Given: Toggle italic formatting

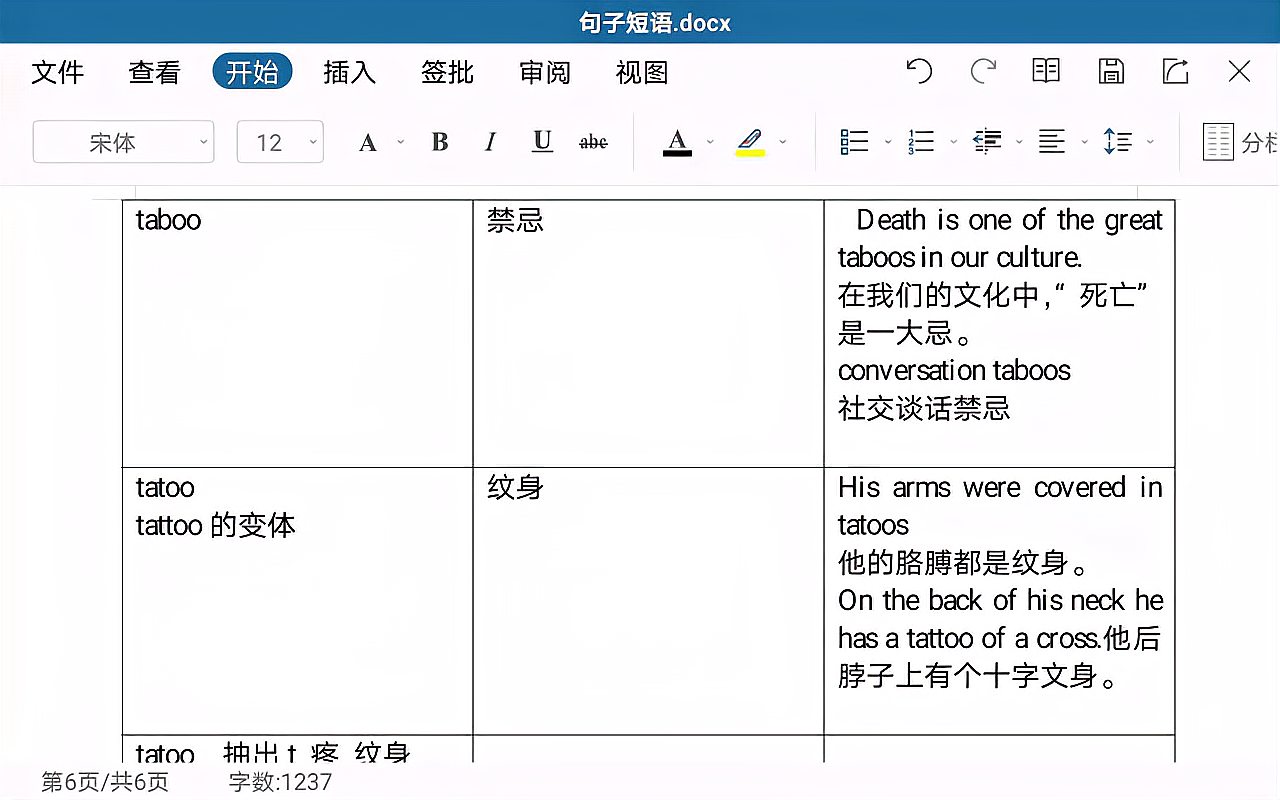Looking at the screenshot, I should click(490, 142).
